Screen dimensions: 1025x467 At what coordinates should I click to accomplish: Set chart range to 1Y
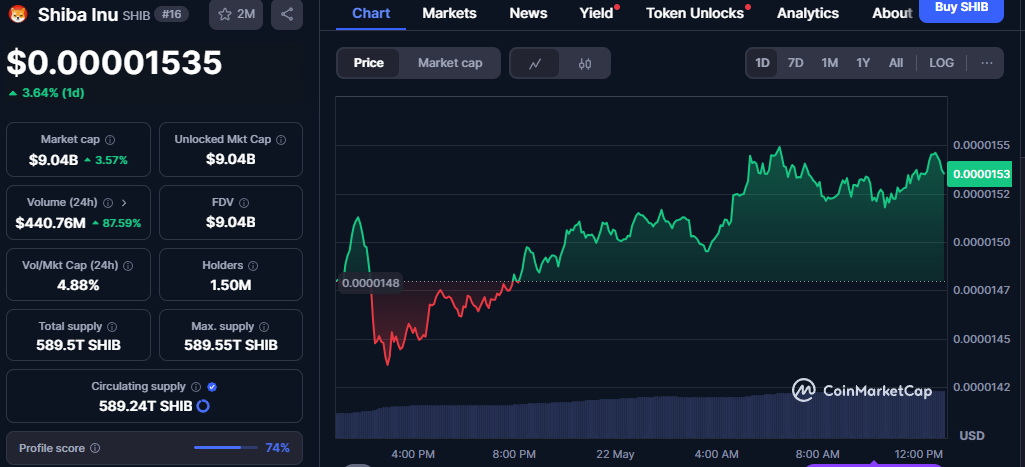click(863, 63)
